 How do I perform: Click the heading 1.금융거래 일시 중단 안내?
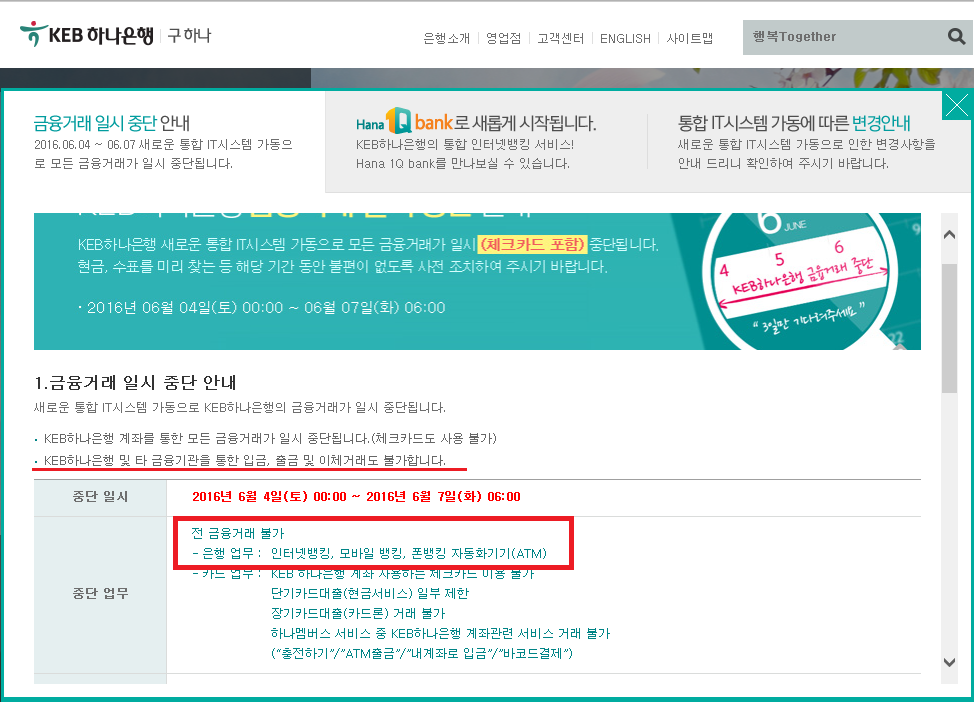tap(135, 383)
